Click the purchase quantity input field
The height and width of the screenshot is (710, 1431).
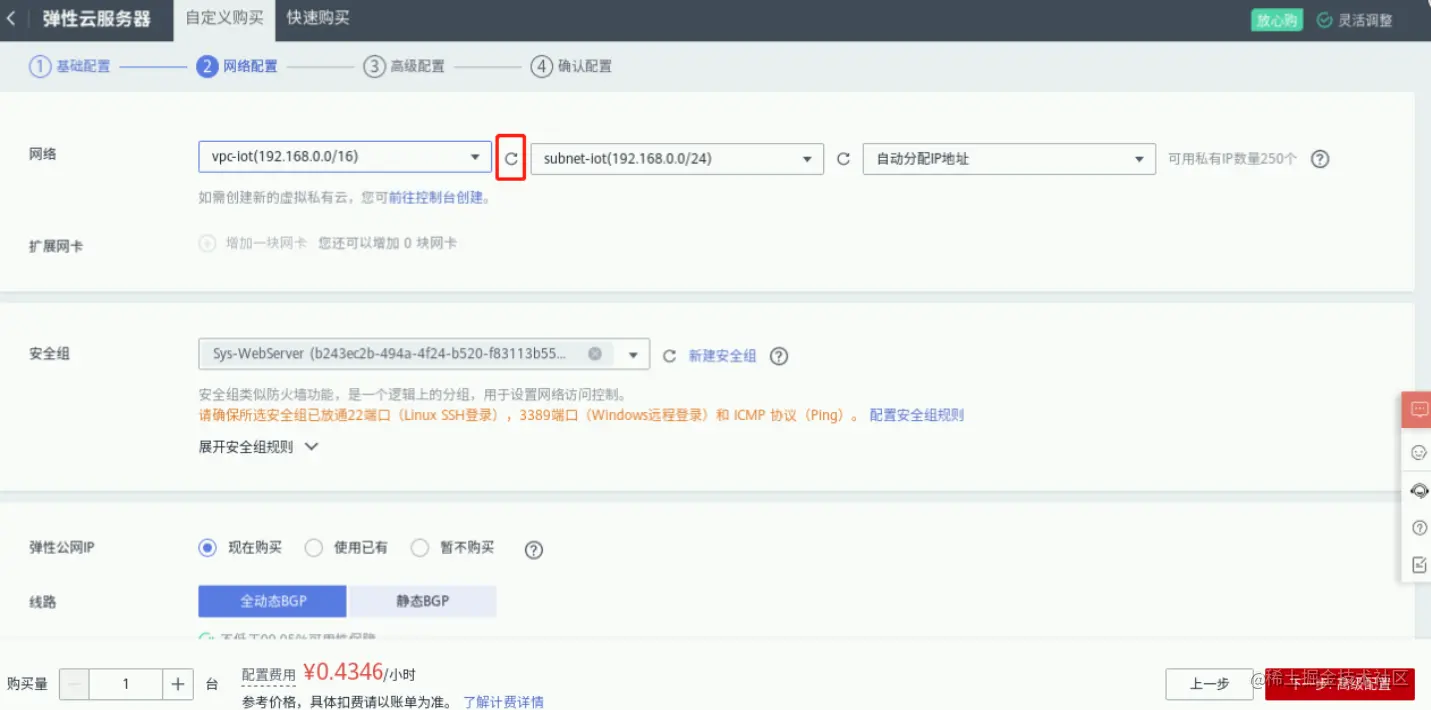click(x=126, y=684)
